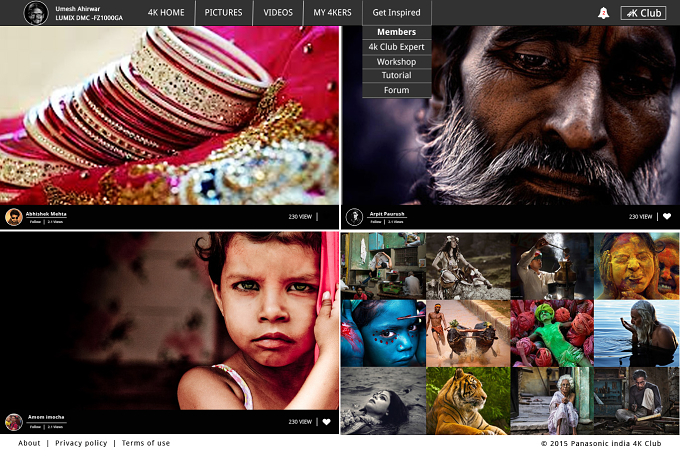Open the blue painted face thumbnail

pyautogui.click(x=383, y=333)
